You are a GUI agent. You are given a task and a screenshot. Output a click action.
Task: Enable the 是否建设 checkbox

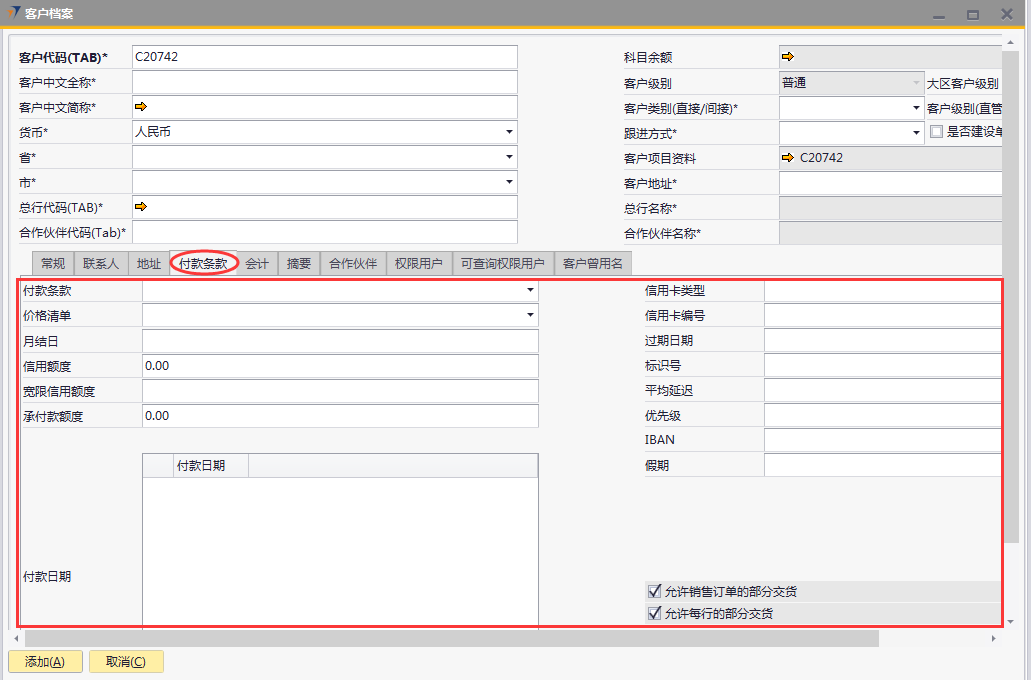point(936,132)
